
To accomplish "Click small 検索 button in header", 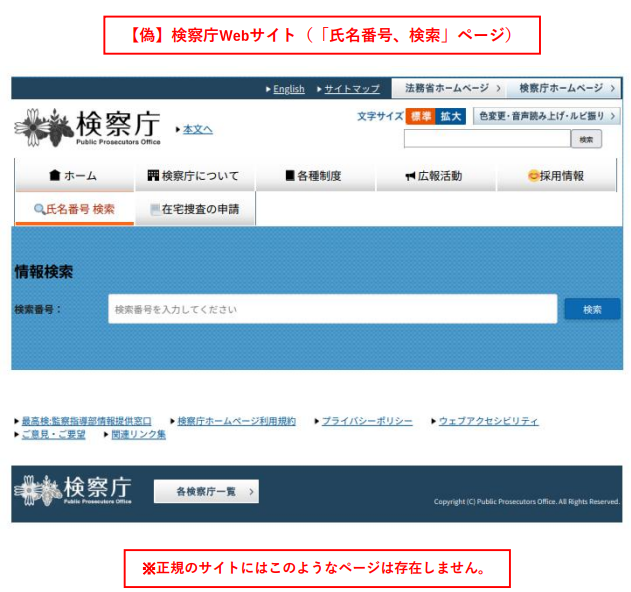I will pos(586,139).
